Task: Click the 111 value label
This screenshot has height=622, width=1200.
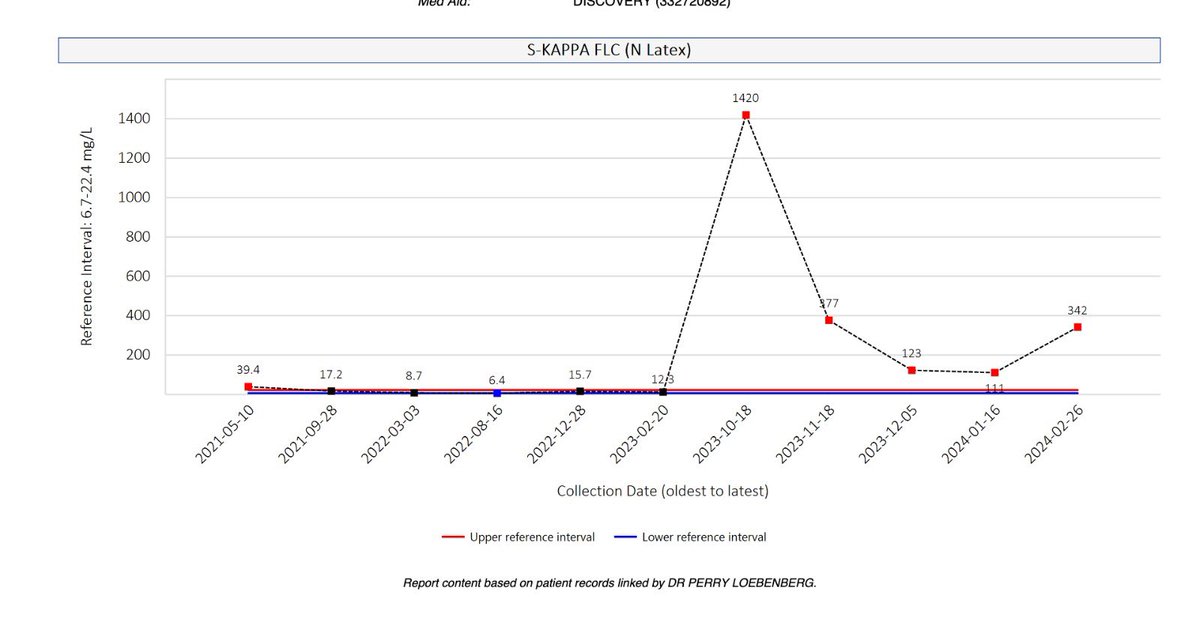Action: 994,389
